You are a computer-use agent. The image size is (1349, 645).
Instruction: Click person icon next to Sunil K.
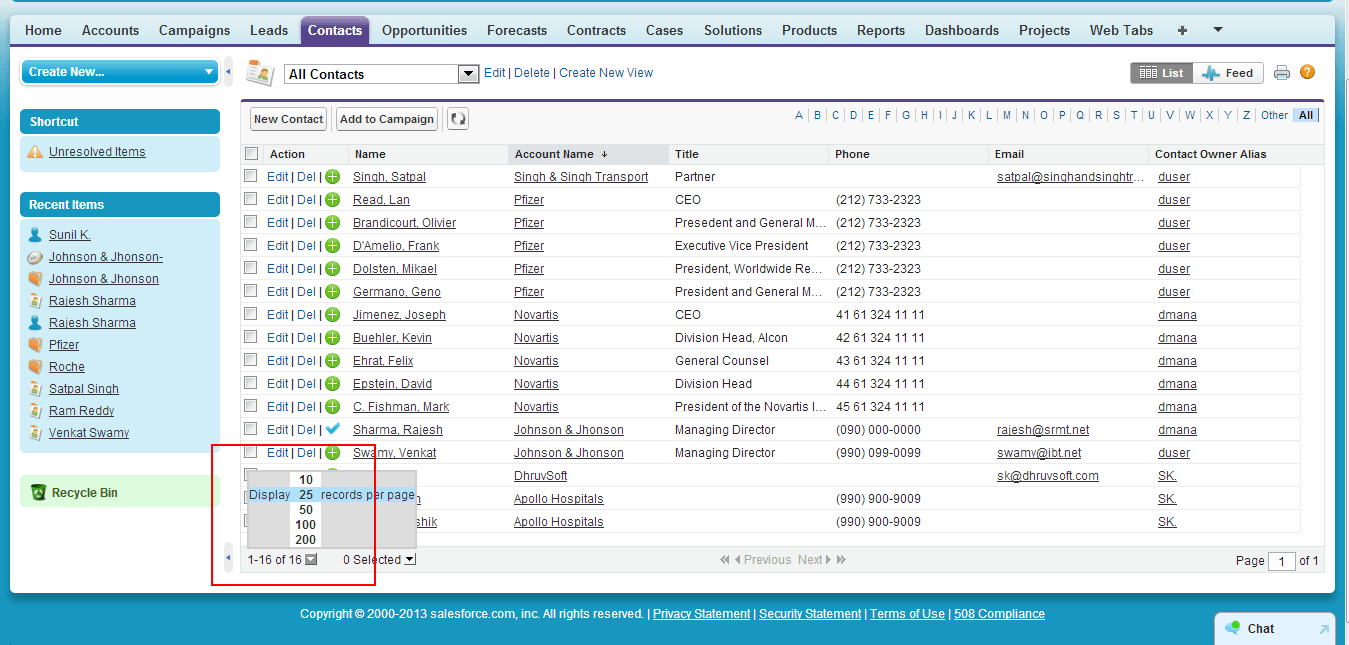click(36, 235)
